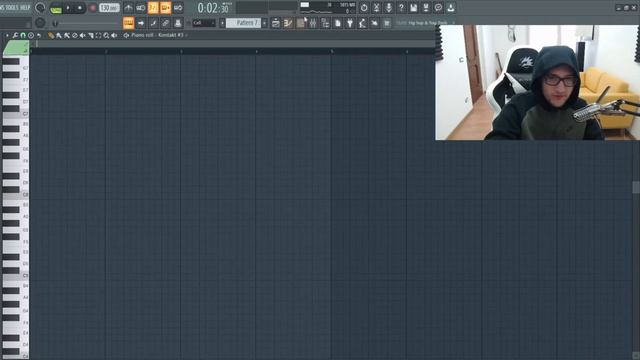Click the piano roll vertical scrollbar handle
Viewport: 640px width, 360px height.
pyautogui.click(x=636, y=187)
